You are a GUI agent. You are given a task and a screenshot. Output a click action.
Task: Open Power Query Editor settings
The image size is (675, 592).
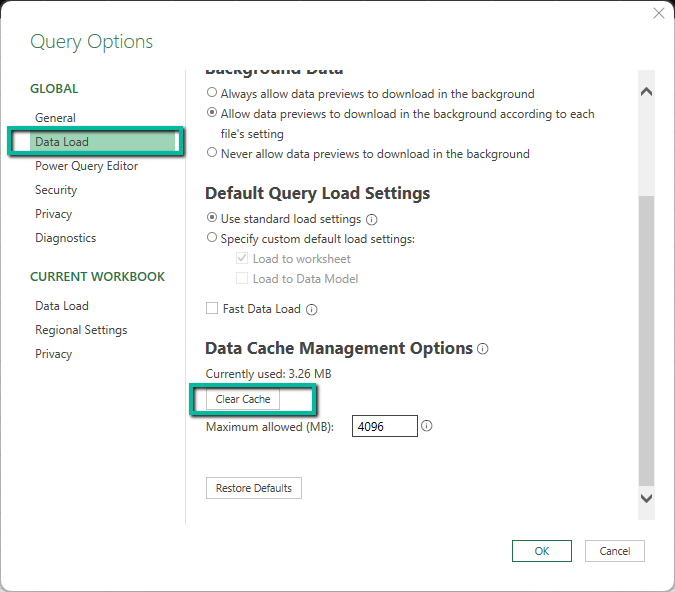tap(87, 166)
